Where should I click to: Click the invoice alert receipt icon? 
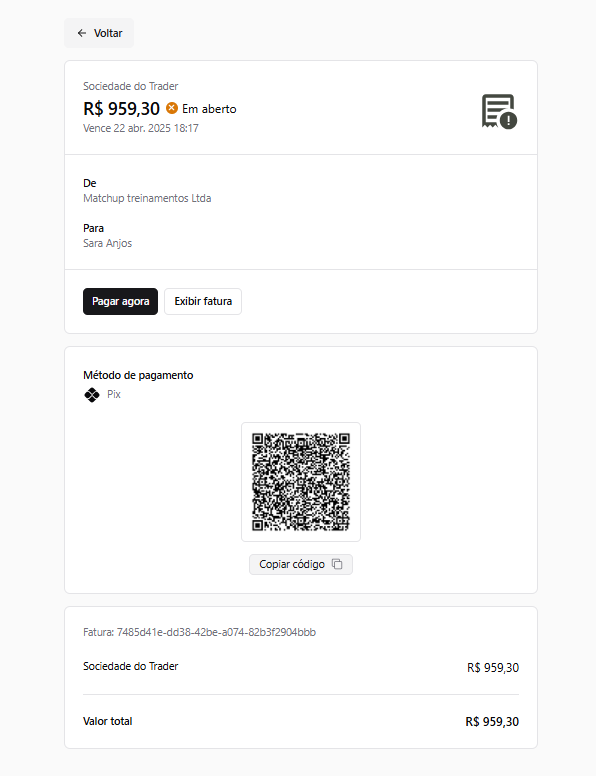(x=499, y=111)
